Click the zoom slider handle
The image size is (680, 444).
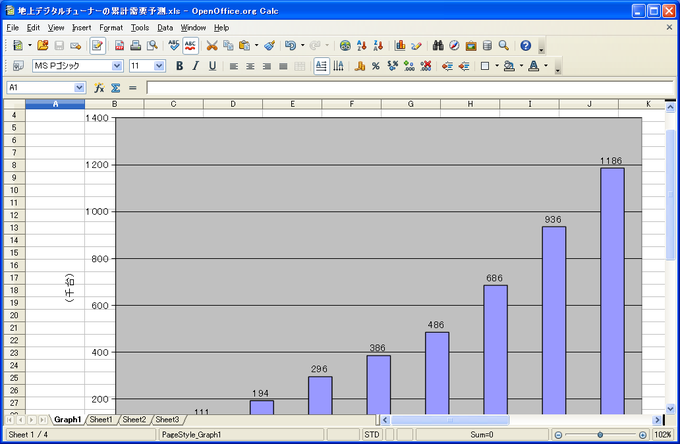point(600,434)
